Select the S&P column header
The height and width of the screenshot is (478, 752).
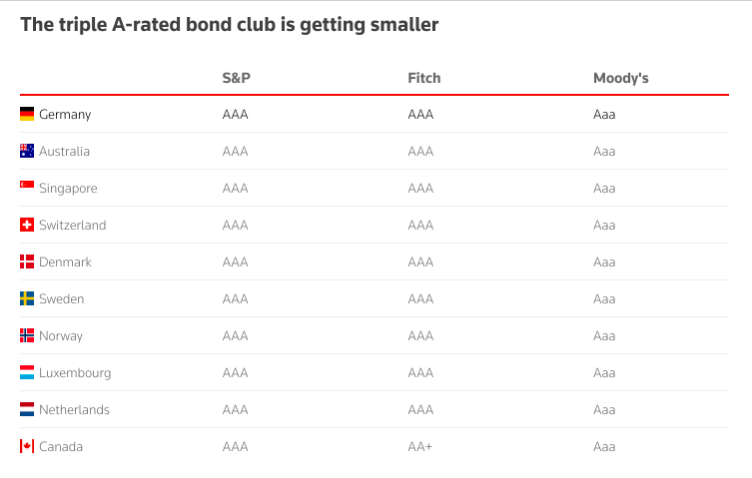pos(236,78)
